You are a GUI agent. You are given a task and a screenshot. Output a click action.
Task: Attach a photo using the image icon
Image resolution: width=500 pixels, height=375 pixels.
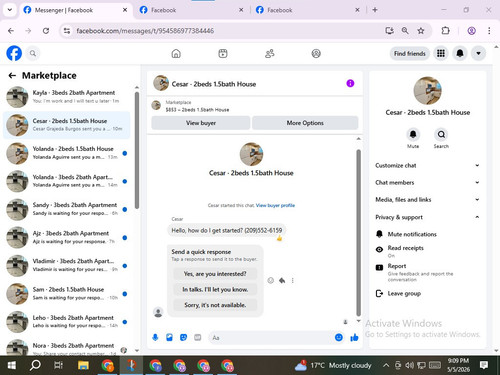tap(169, 338)
